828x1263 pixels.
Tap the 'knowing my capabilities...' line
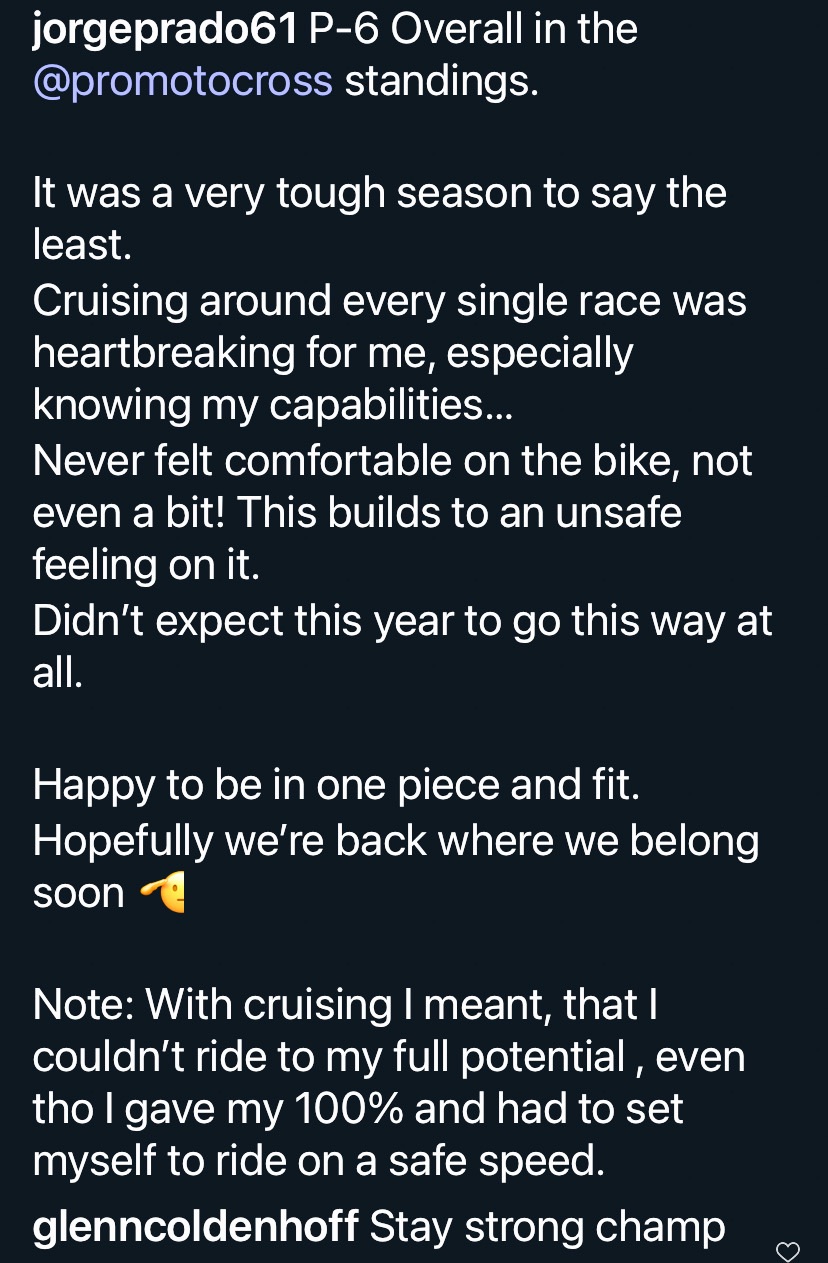(272, 404)
